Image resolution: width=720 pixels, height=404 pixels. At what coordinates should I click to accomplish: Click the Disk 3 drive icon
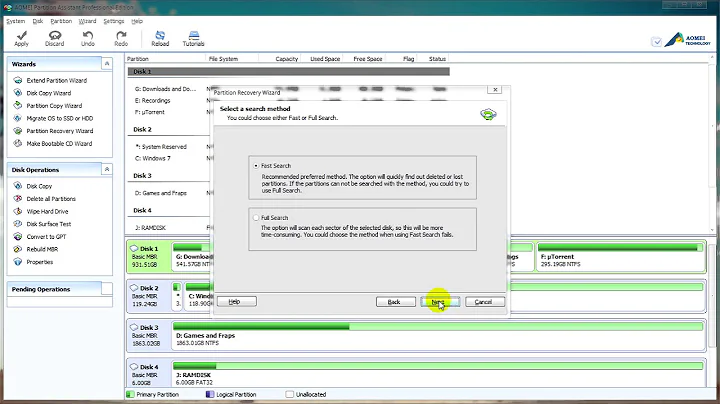(x=134, y=327)
